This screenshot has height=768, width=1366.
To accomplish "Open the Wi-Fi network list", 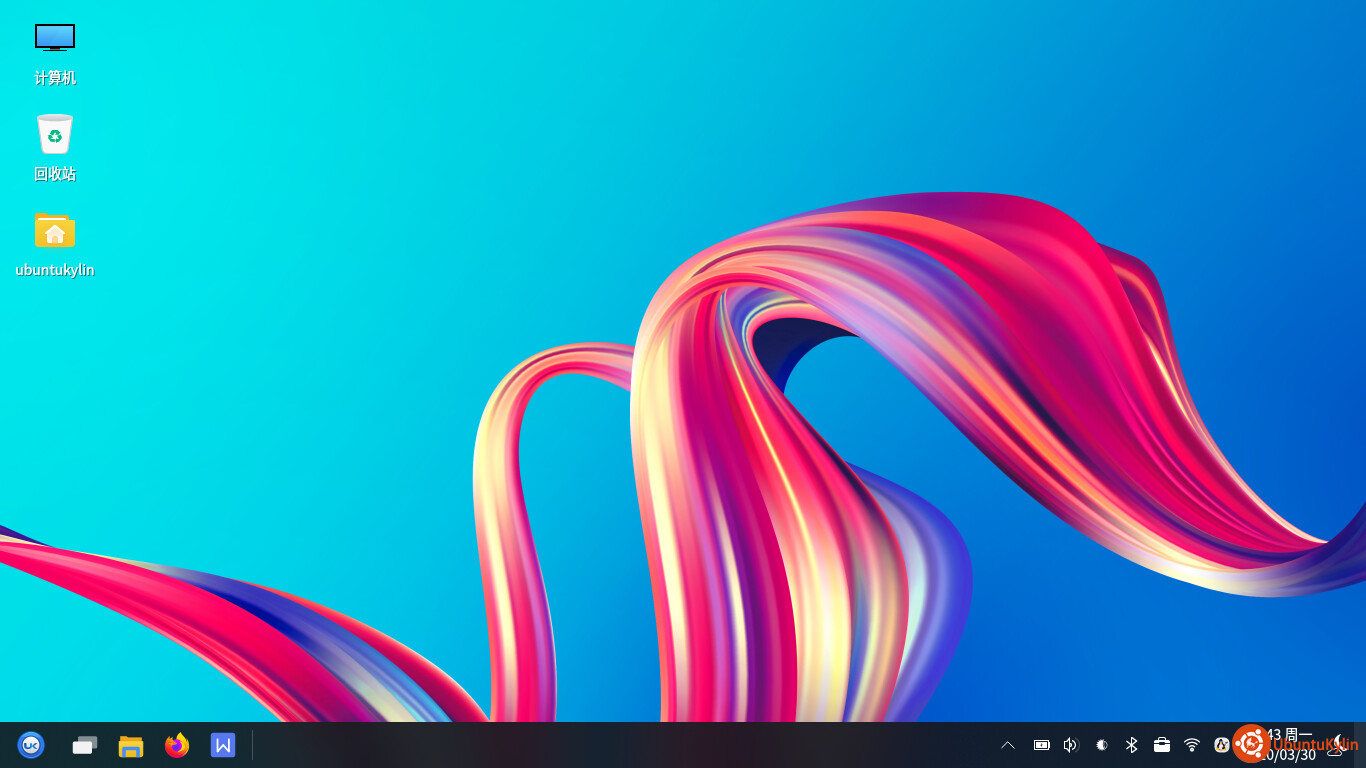I will pyautogui.click(x=1192, y=745).
